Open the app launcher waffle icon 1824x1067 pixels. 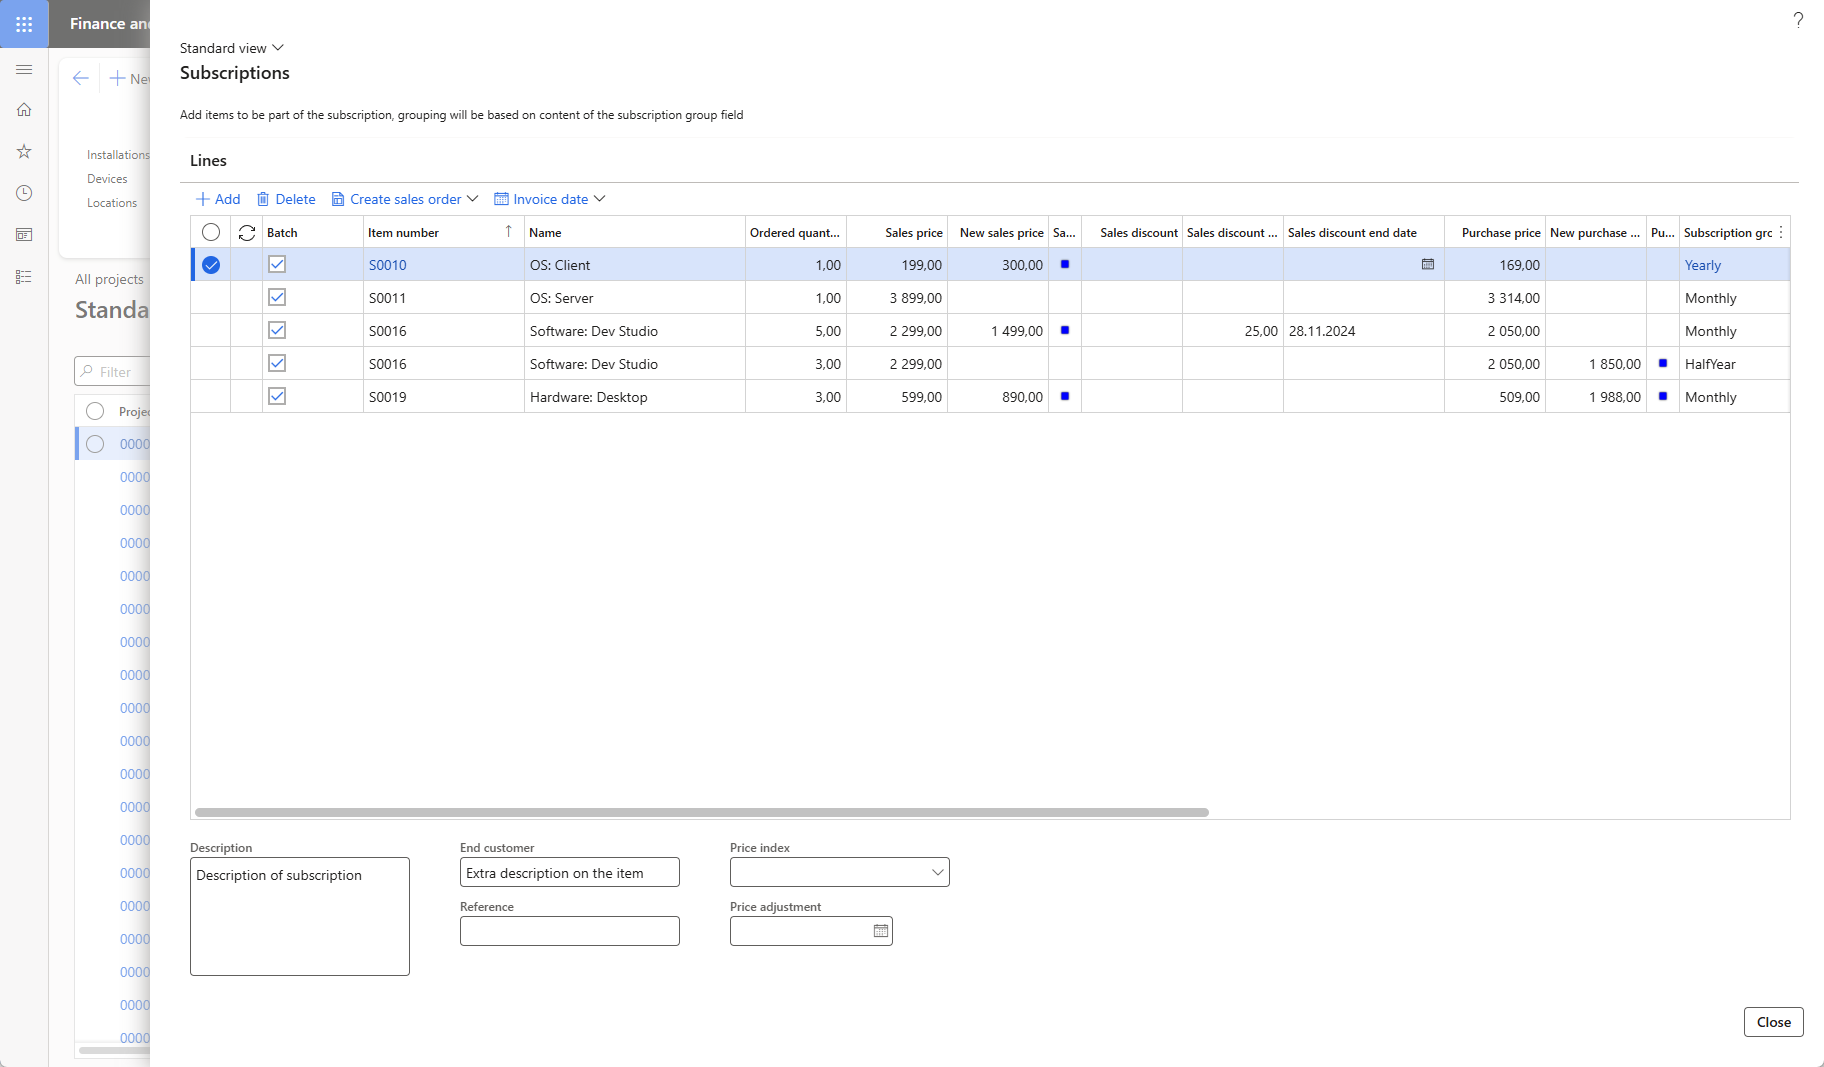24,24
